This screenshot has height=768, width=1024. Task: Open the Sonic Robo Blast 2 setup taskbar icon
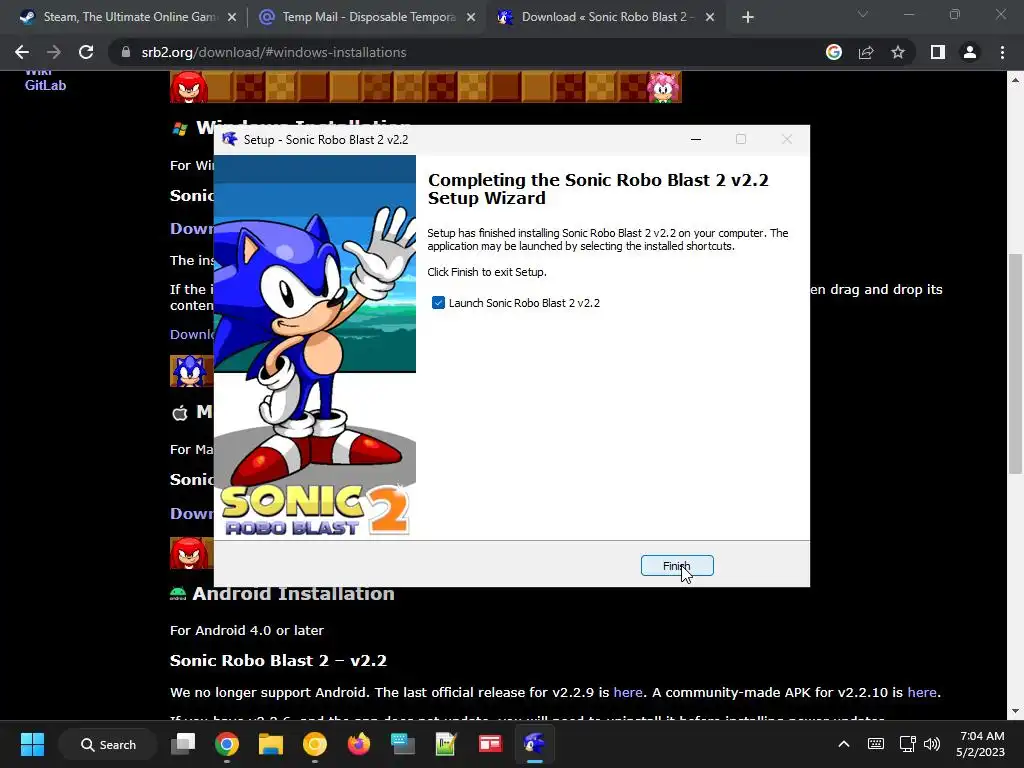(x=534, y=744)
